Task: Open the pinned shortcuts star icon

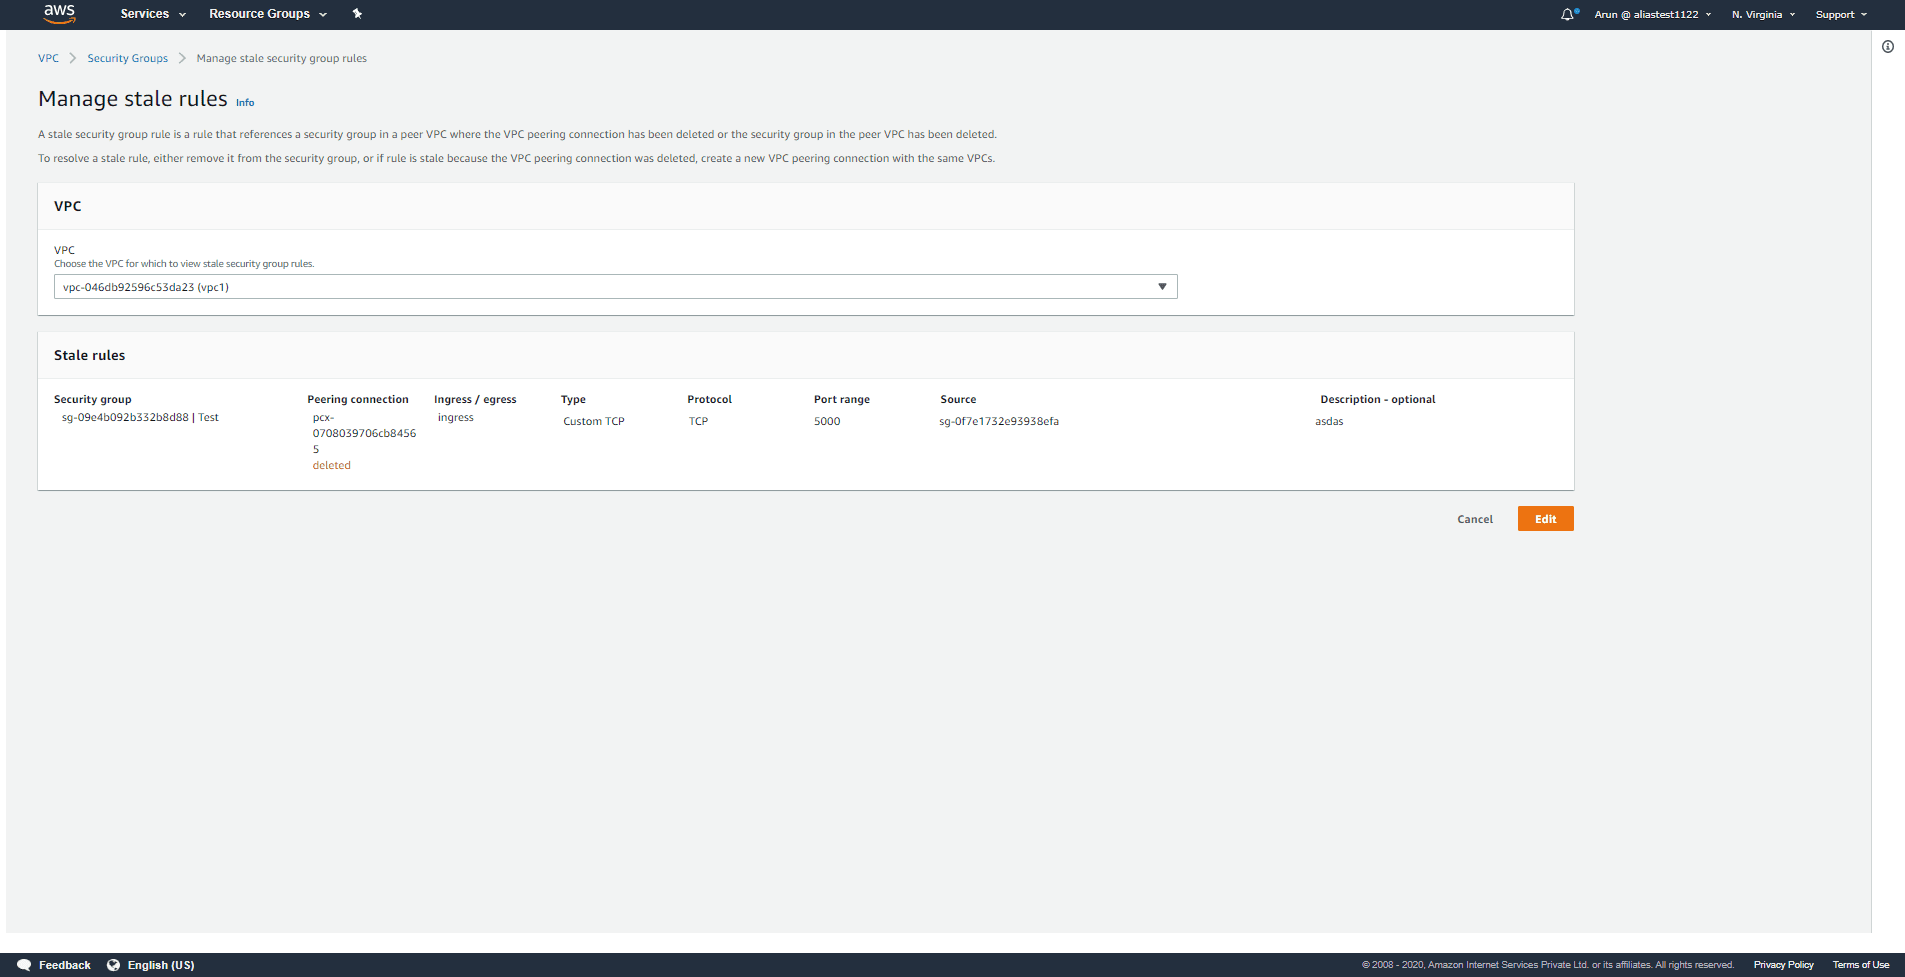Action: pyautogui.click(x=356, y=14)
